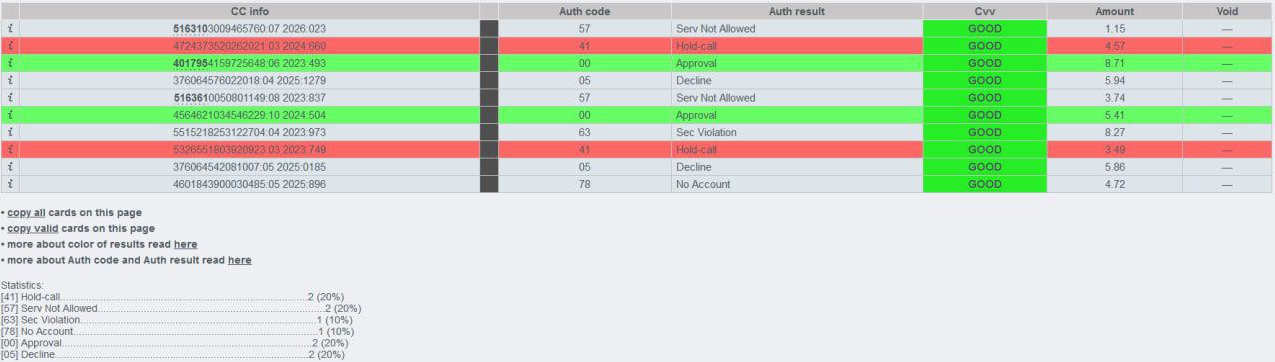This screenshot has width=1275, height=362.
Task: Click the dark square in the No Account row
Action: [x=489, y=184]
